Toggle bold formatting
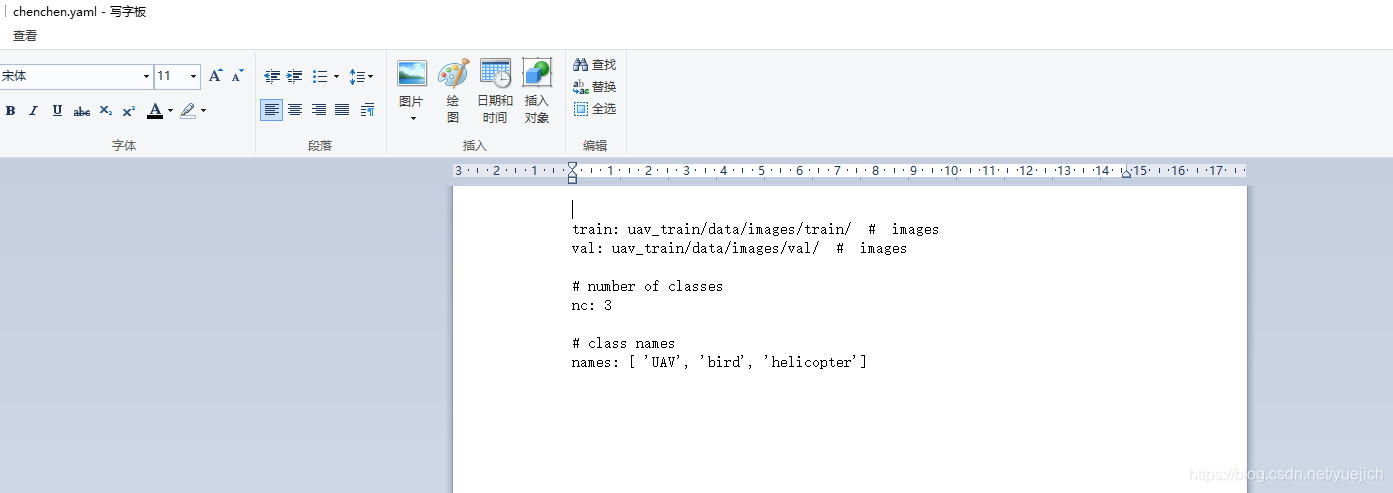Viewport: 1393px width, 493px height. pos(10,111)
